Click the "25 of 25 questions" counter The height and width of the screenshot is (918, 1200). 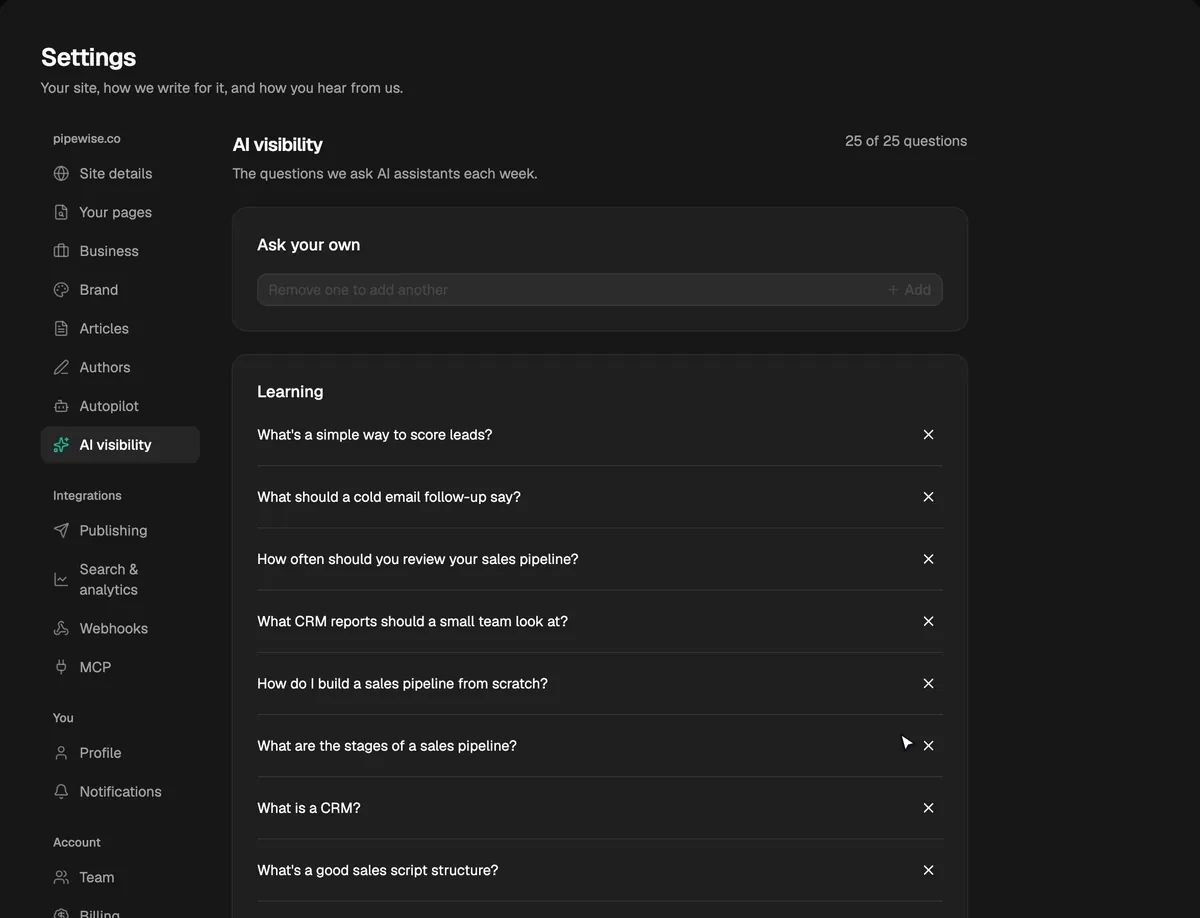point(906,141)
